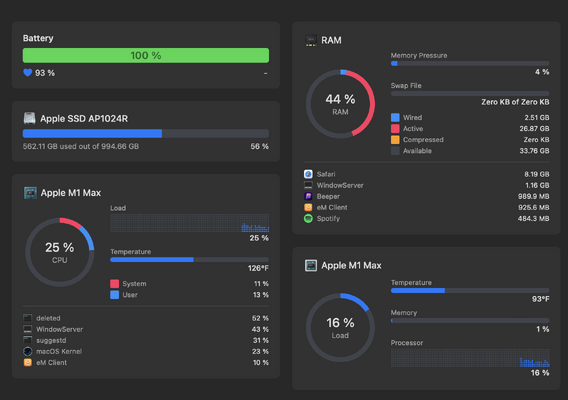Image resolution: width=568 pixels, height=400 pixels.
Task: Click the User 13 % value
Action: [261, 295]
